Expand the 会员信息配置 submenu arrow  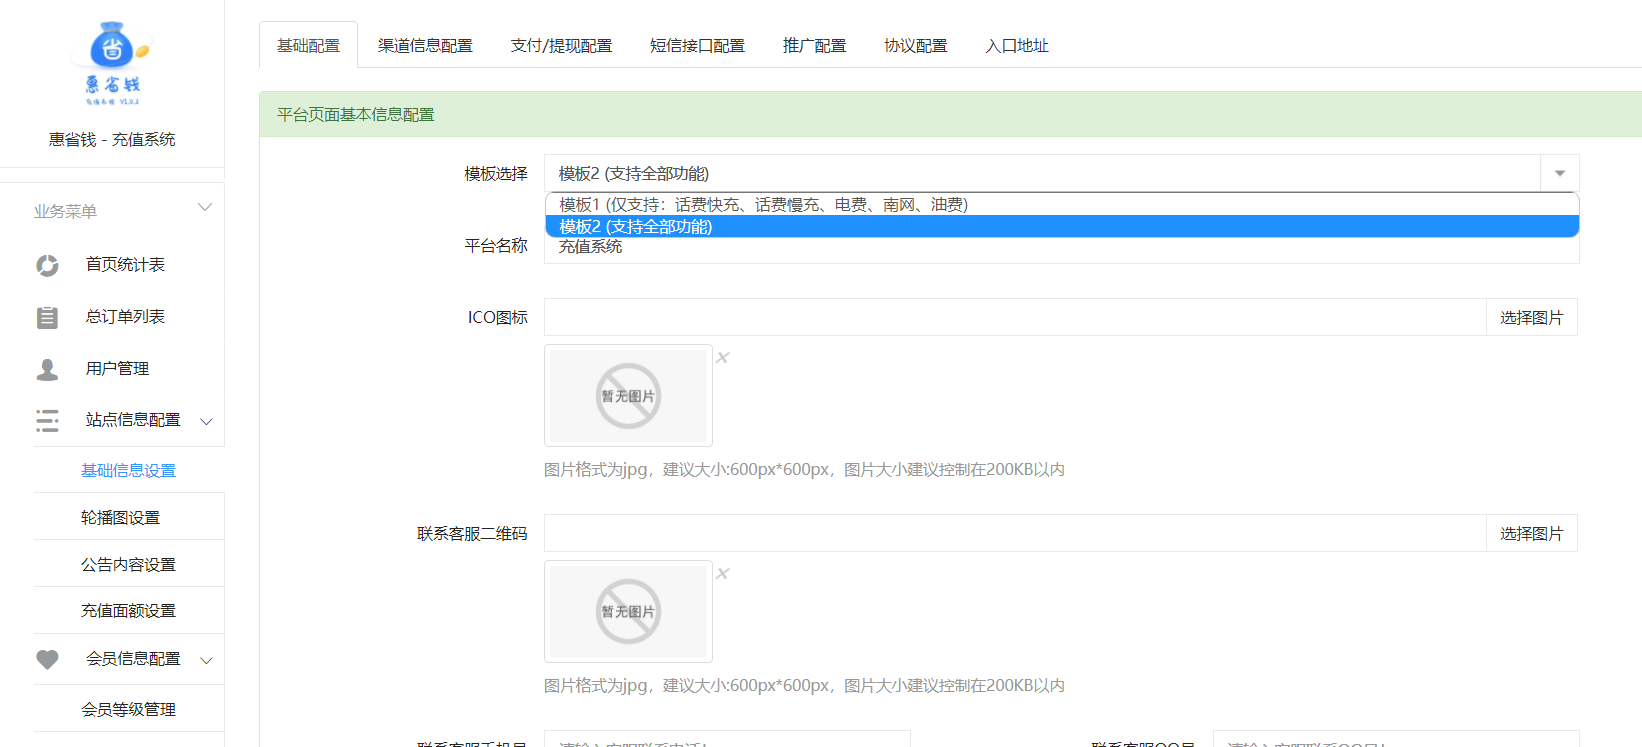(207, 660)
